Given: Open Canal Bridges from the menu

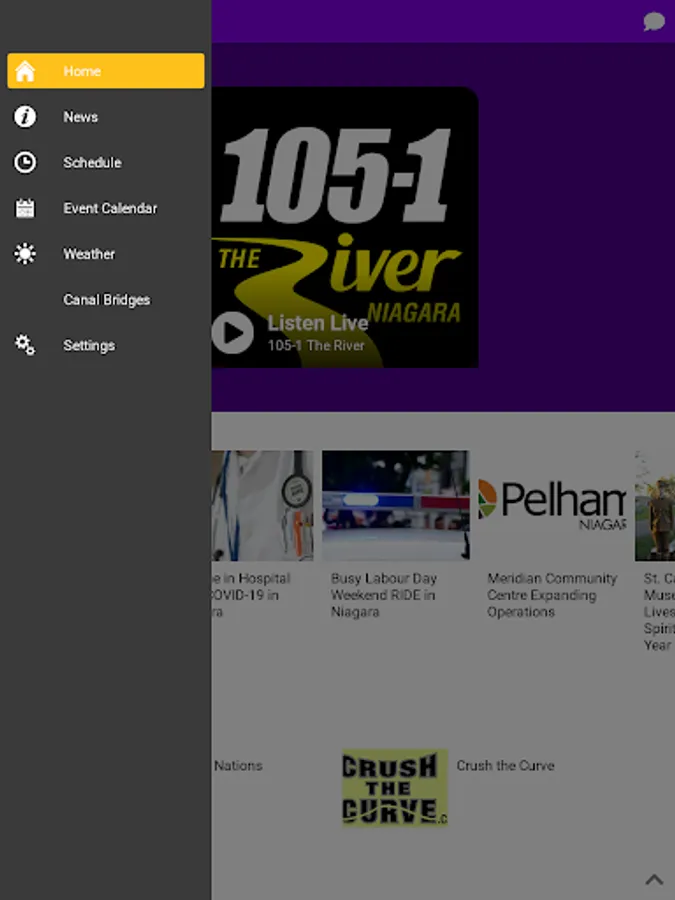Looking at the screenshot, I should (106, 300).
